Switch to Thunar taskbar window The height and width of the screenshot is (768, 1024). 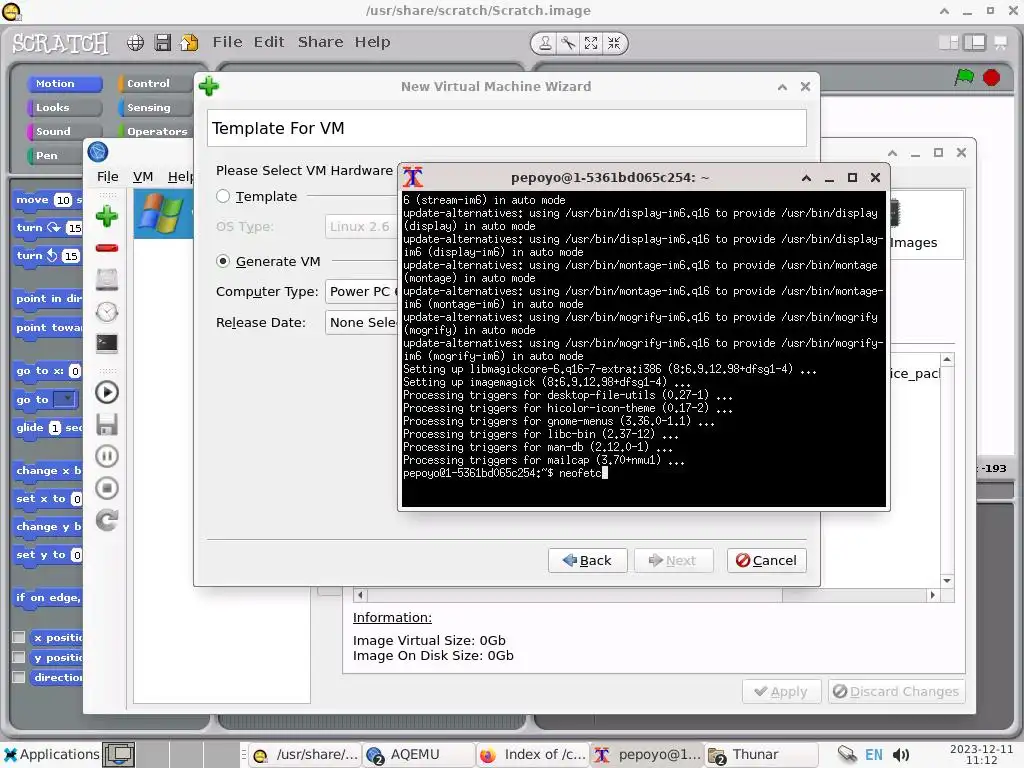(761, 755)
